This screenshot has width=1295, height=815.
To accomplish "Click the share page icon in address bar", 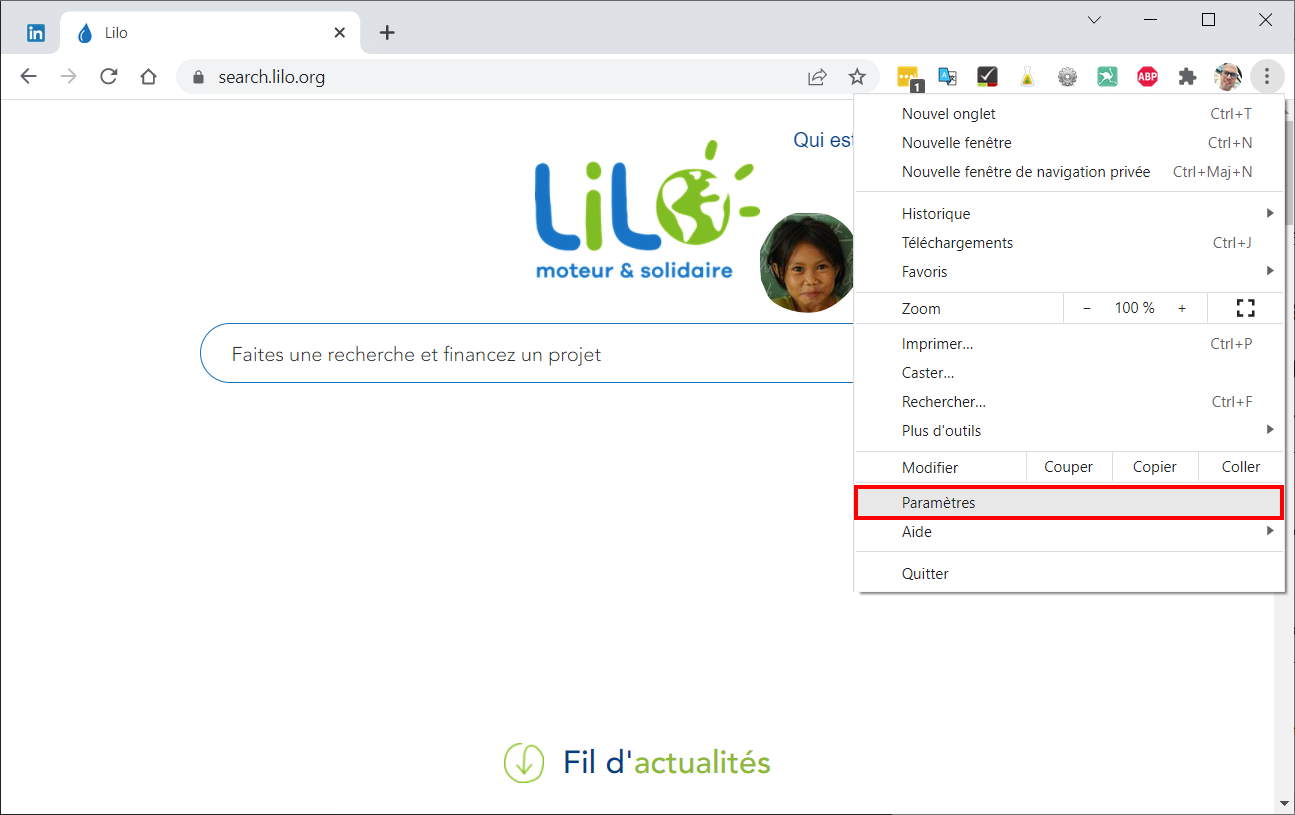I will coord(817,77).
